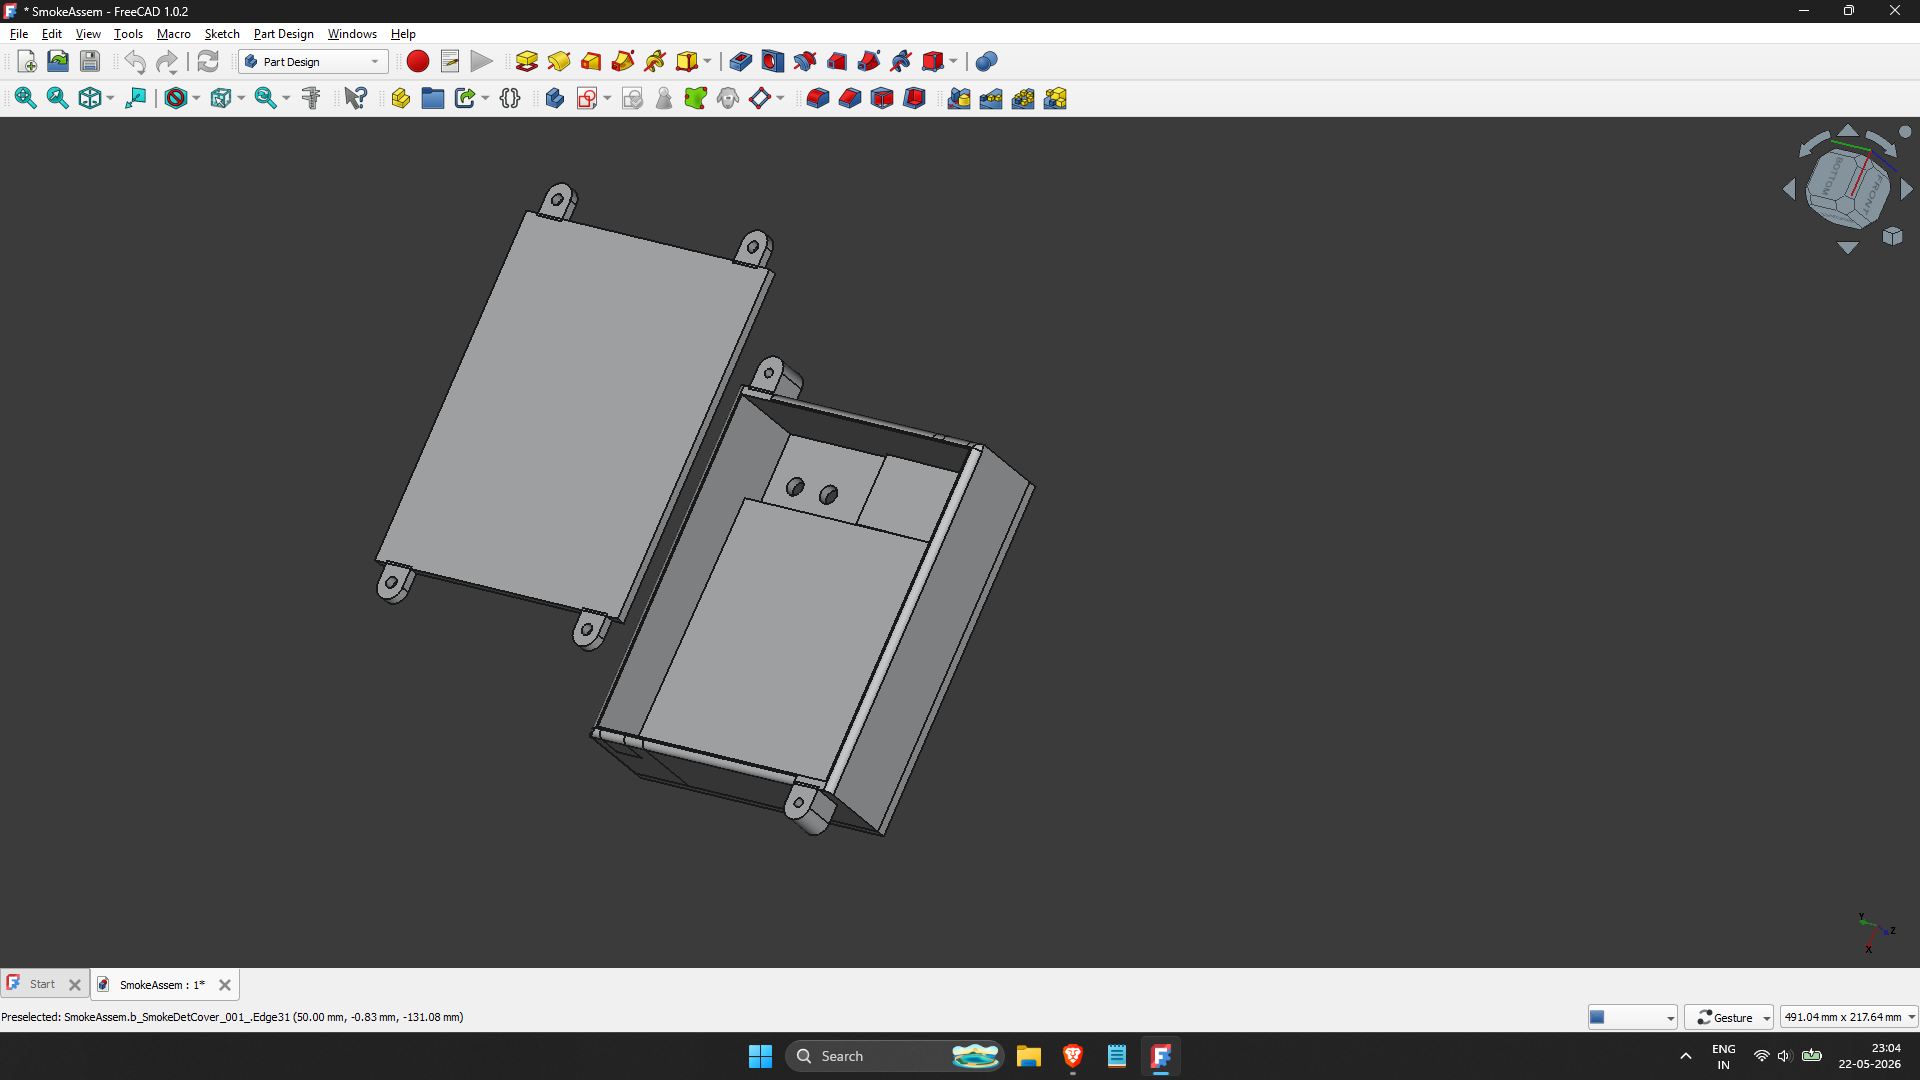
Task: Apply the Polar Pattern tool
Action: [1023, 98]
